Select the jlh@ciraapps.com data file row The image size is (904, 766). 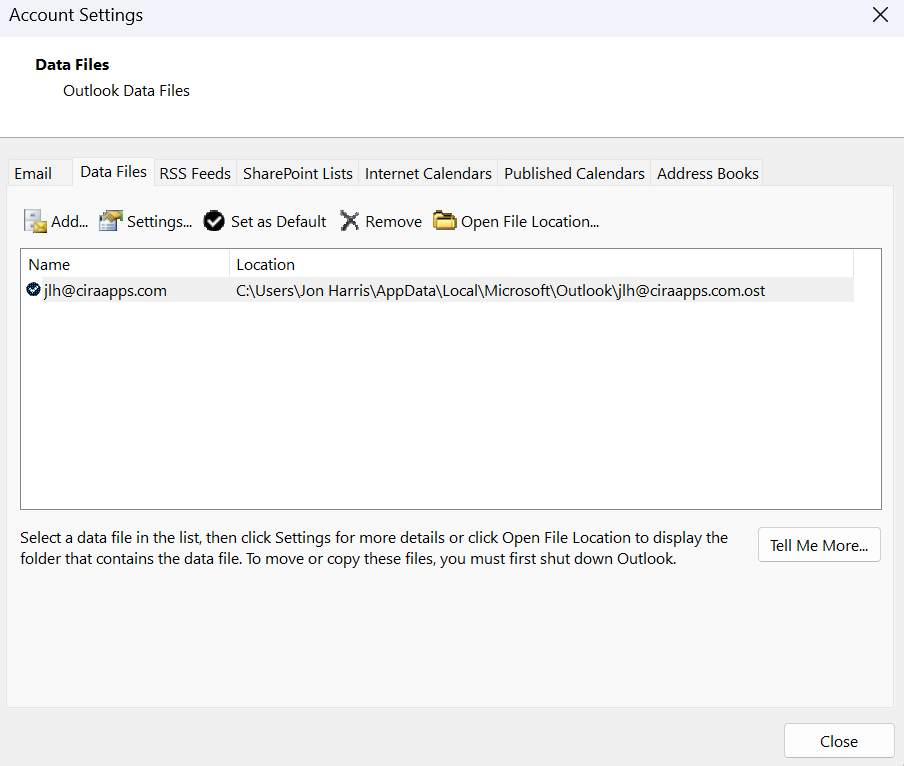pyautogui.click(x=105, y=291)
